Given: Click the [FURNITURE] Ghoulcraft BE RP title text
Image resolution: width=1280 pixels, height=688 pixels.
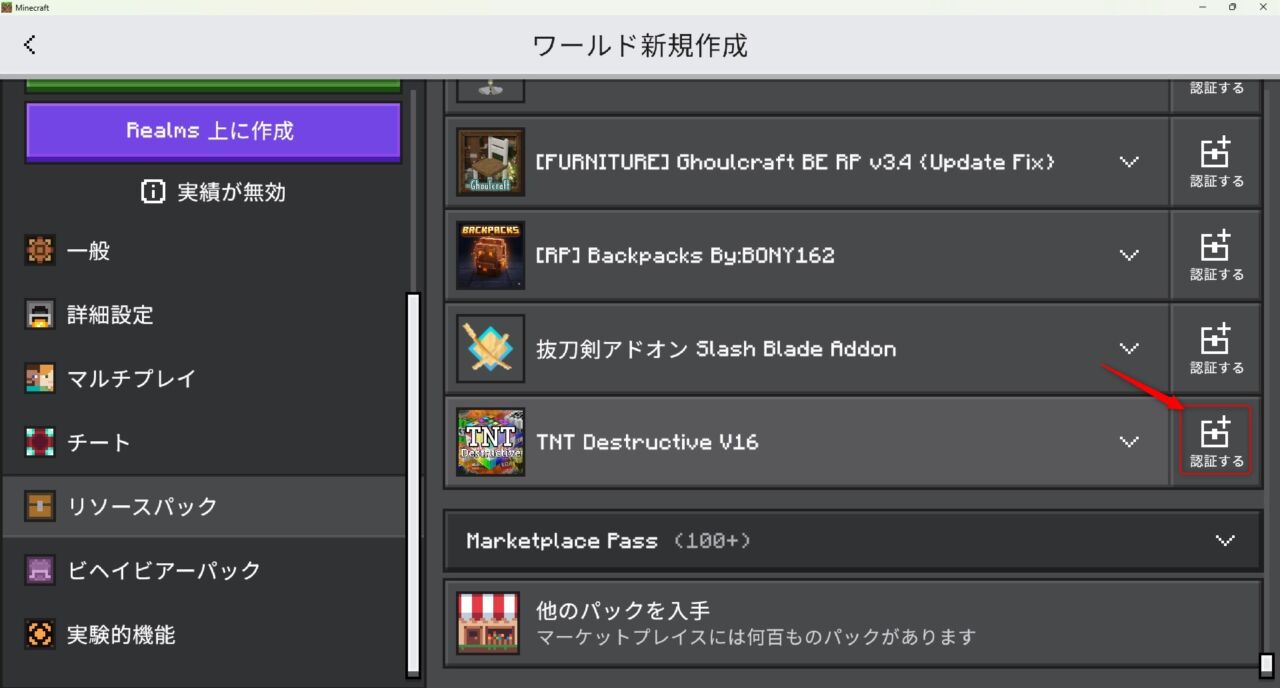Looking at the screenshot, I should (x=795, y=162).
